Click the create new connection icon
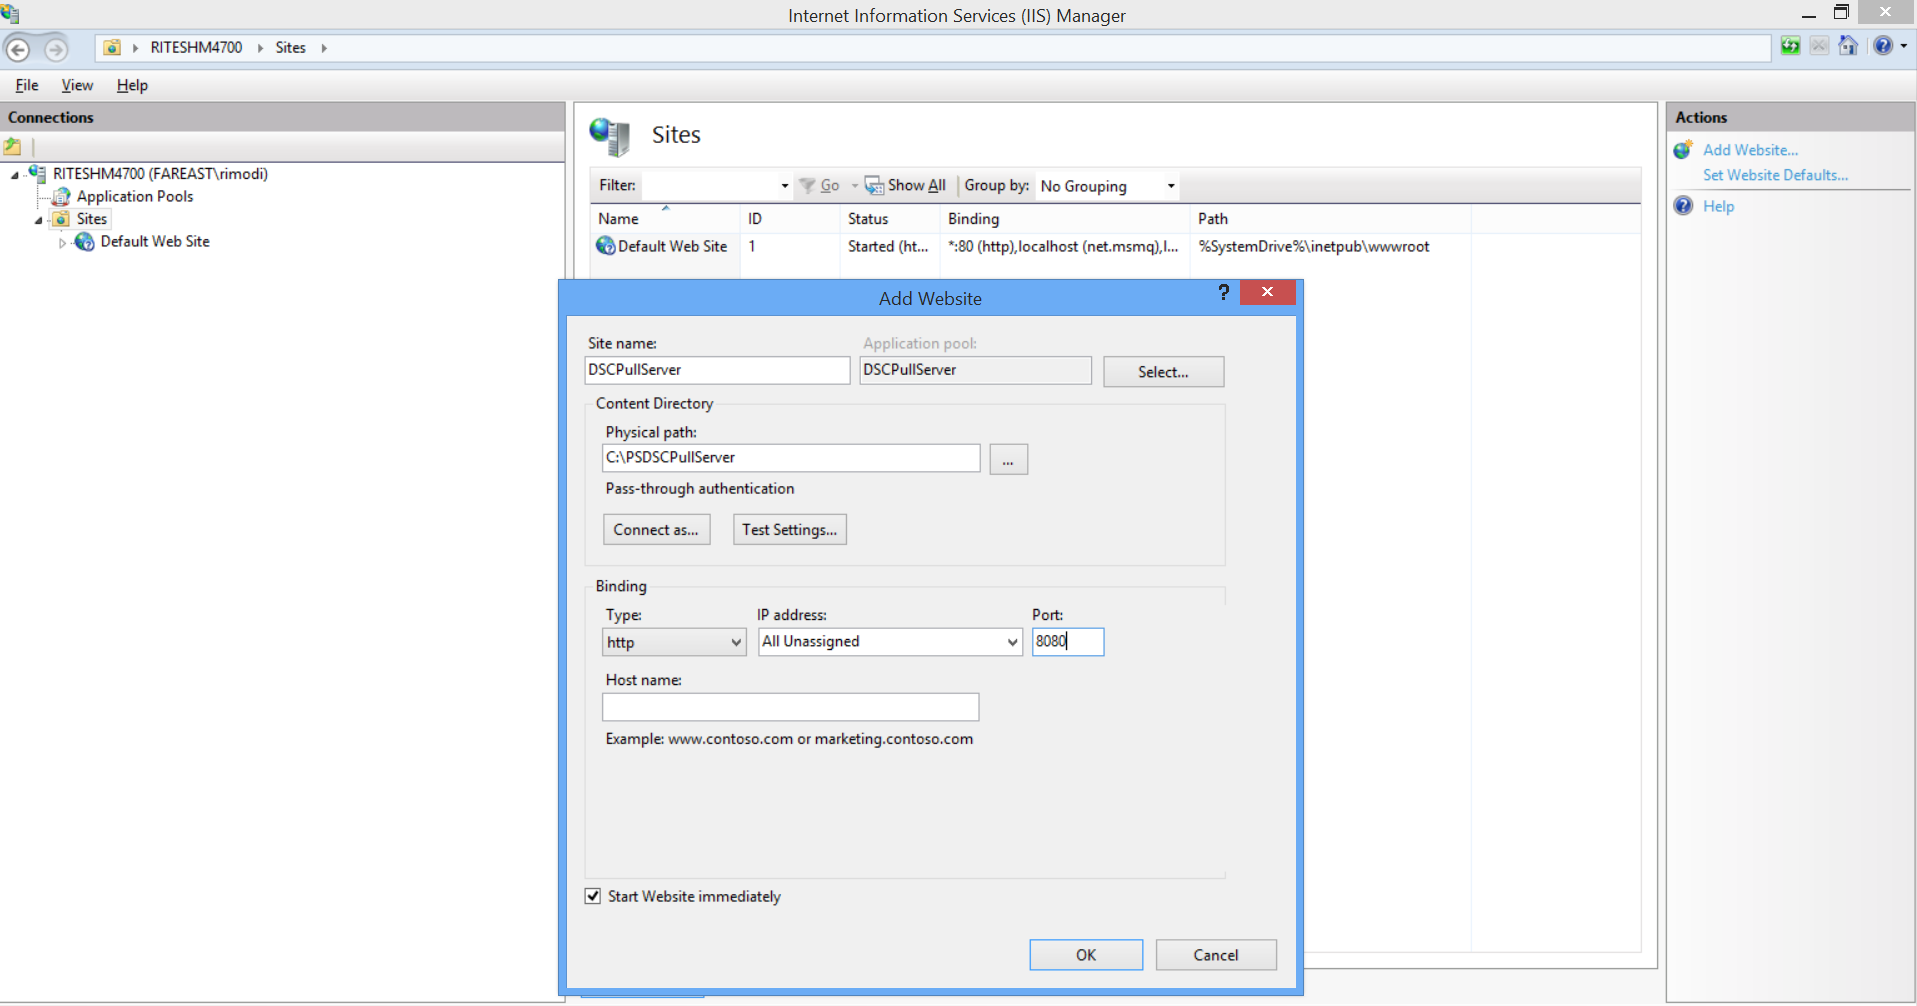This screenshot has width=1917, height=1006. (13, 147)
